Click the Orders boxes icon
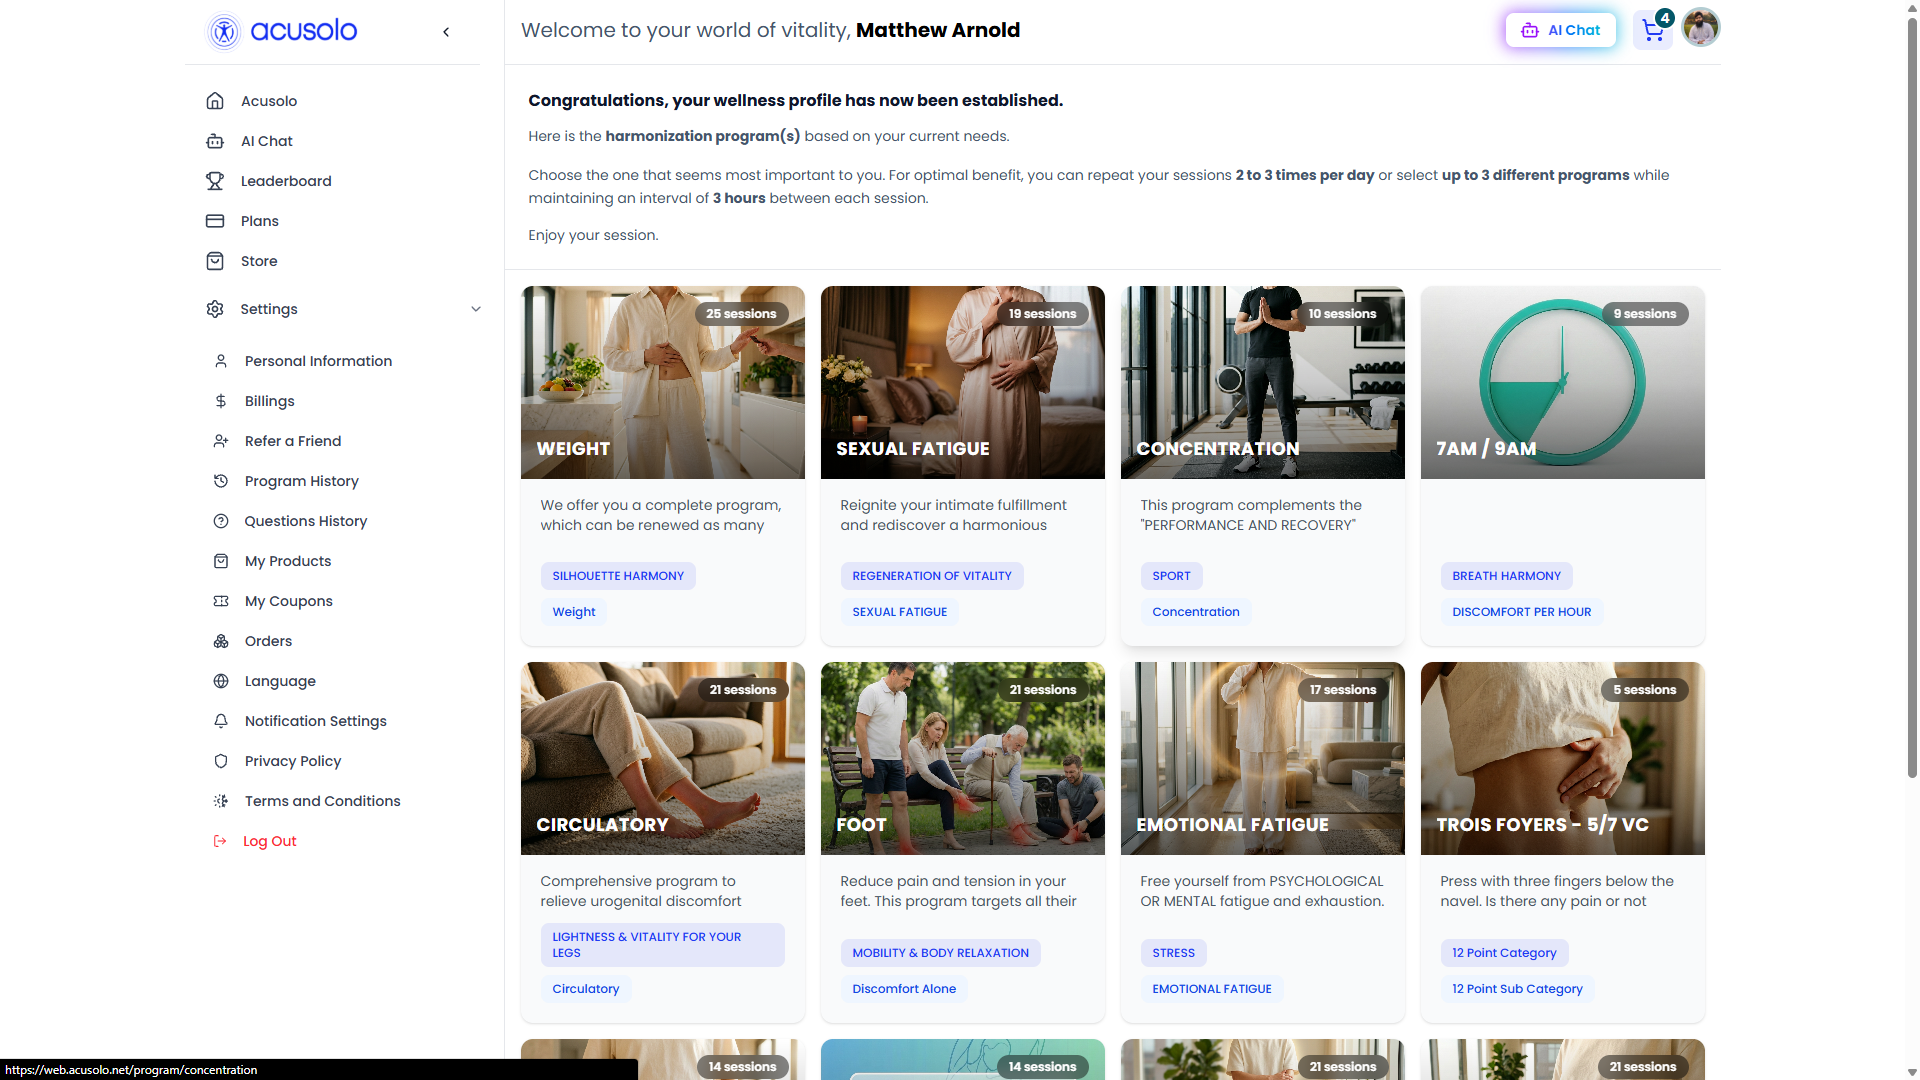1920x1080 pixels. pos(221,641)
